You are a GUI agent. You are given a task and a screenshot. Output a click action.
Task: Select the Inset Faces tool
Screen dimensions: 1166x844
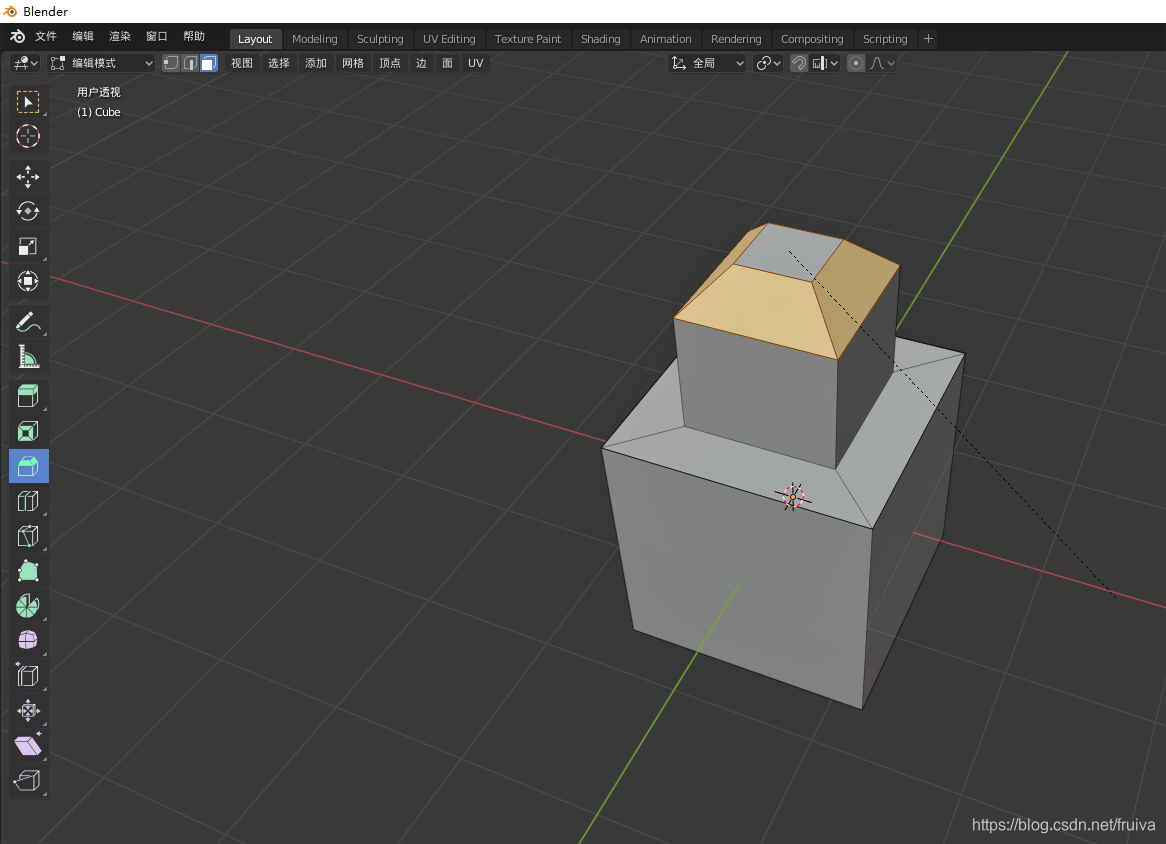coord(28,431)
